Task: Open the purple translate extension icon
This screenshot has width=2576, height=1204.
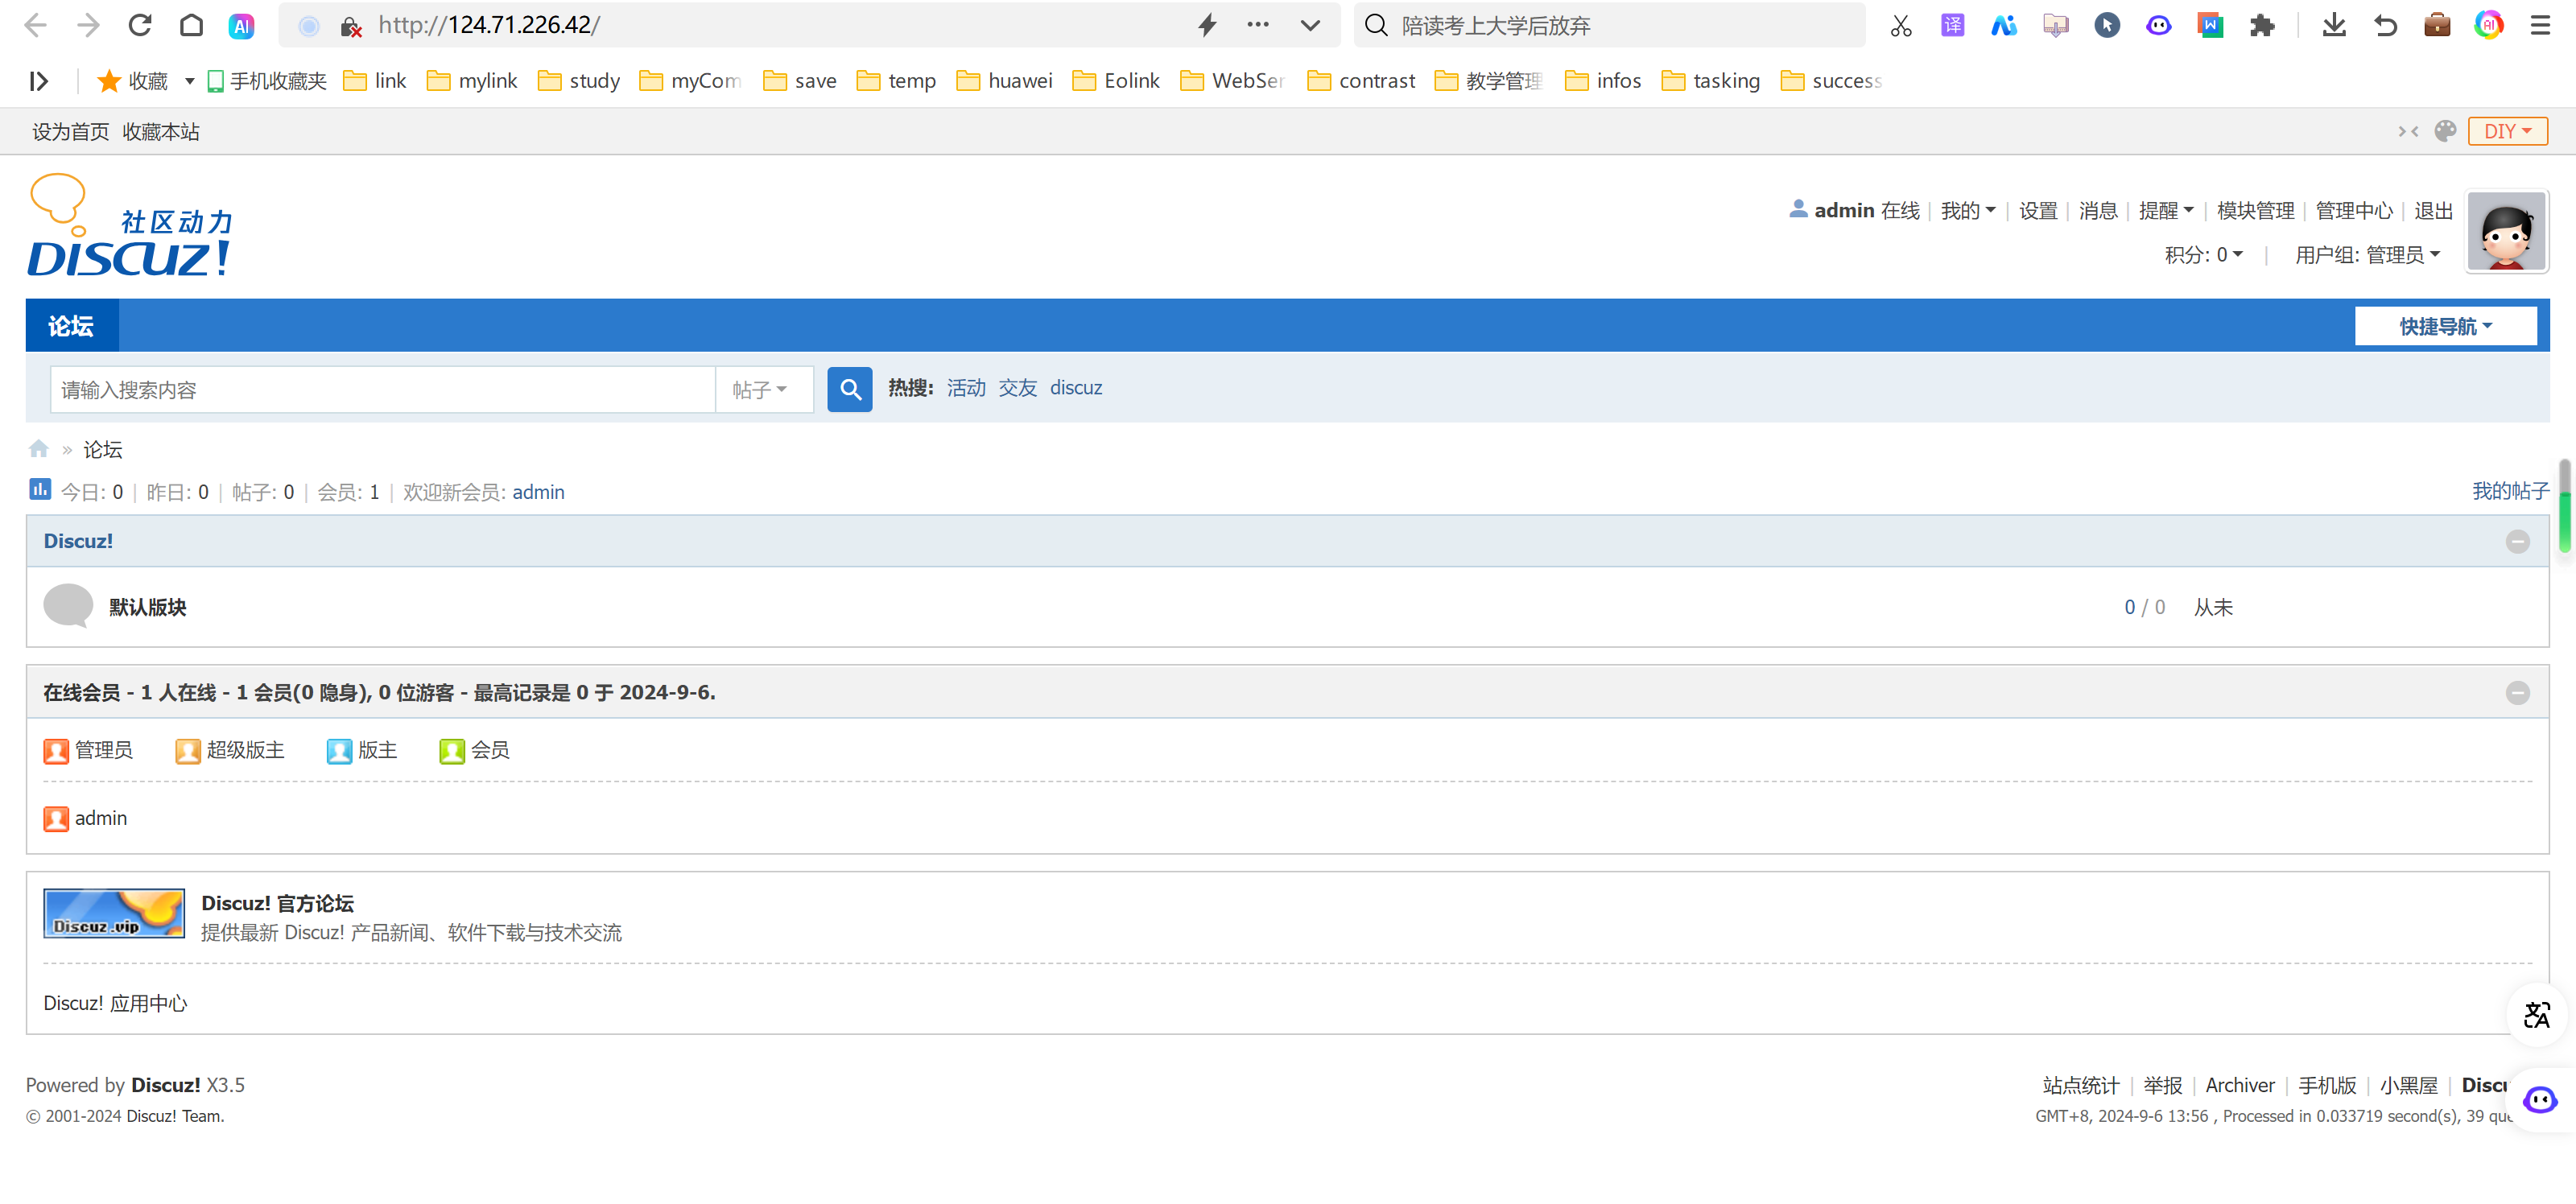Action: (x=1952, y=25)
